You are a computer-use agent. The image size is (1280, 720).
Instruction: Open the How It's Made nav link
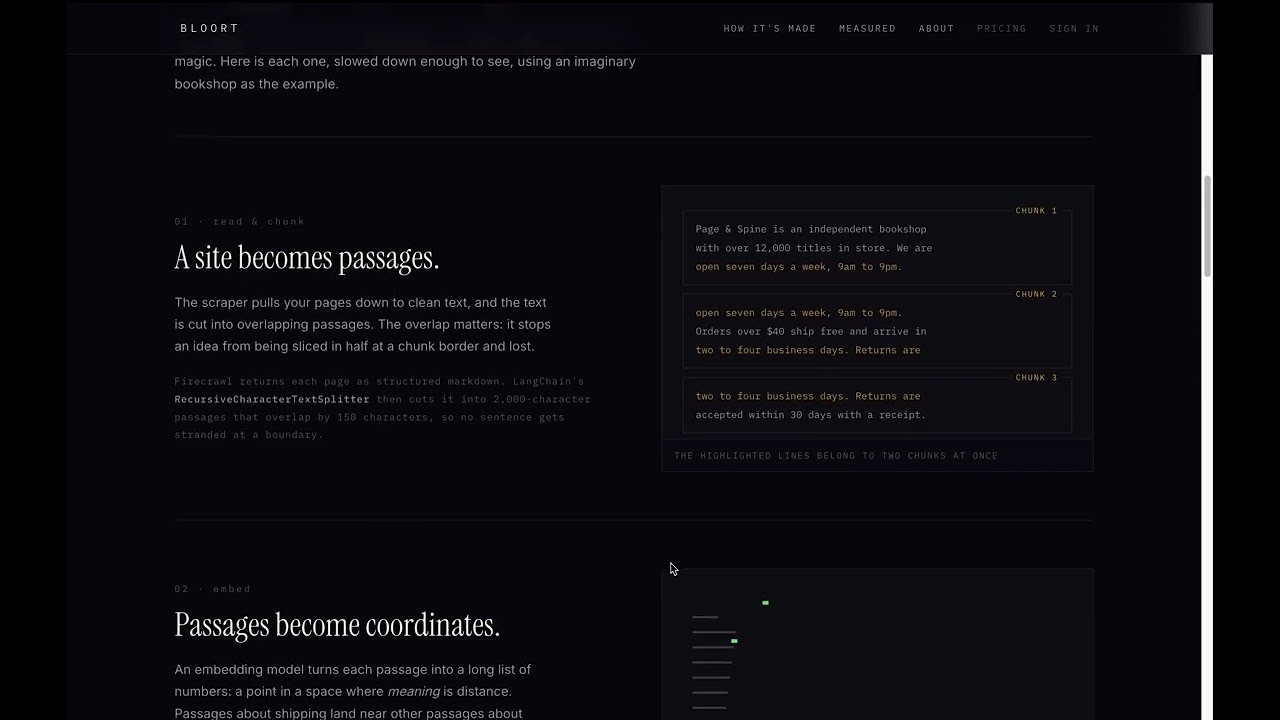pos(770,28)
